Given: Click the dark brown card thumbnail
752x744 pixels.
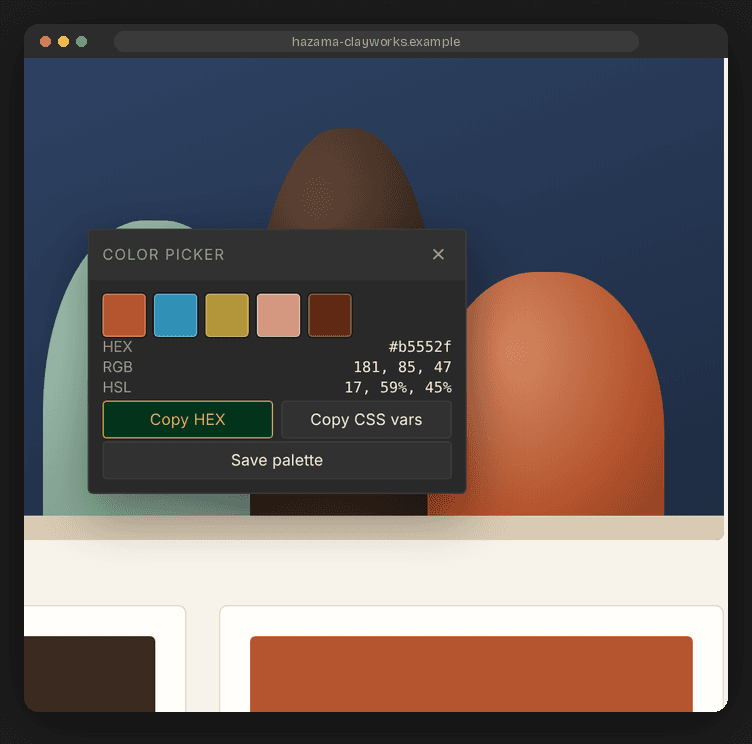Looking at the screenshot, I should (x=89, y=674).
